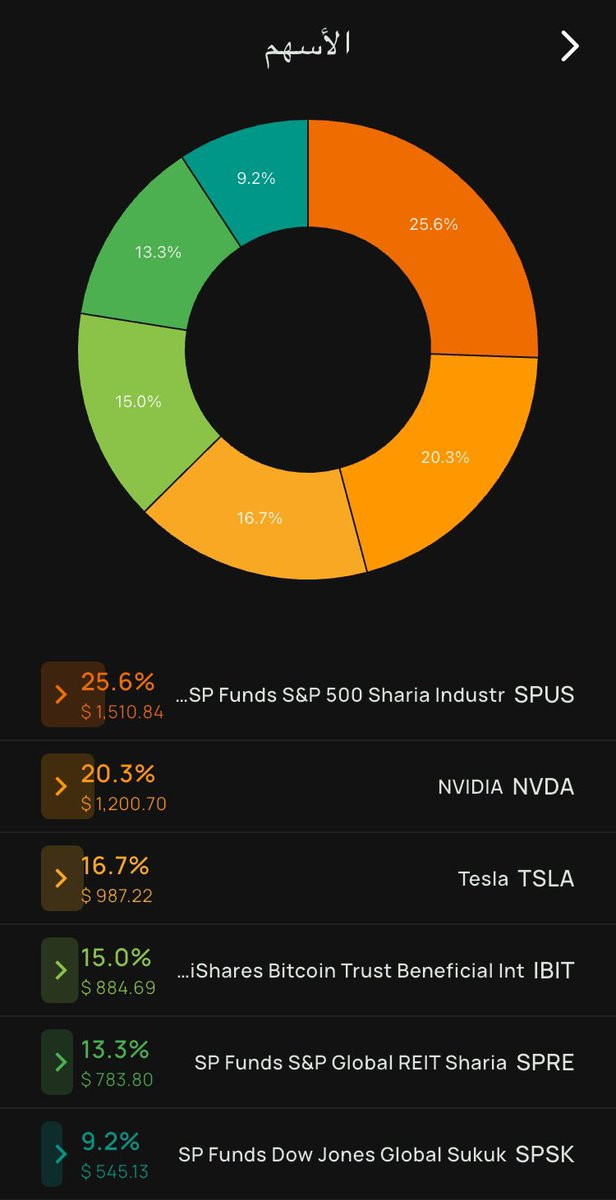This screenshot has height=1200, width=616.
Task: Open the Tesla TSLA holding
Action: tap(516, 879)
